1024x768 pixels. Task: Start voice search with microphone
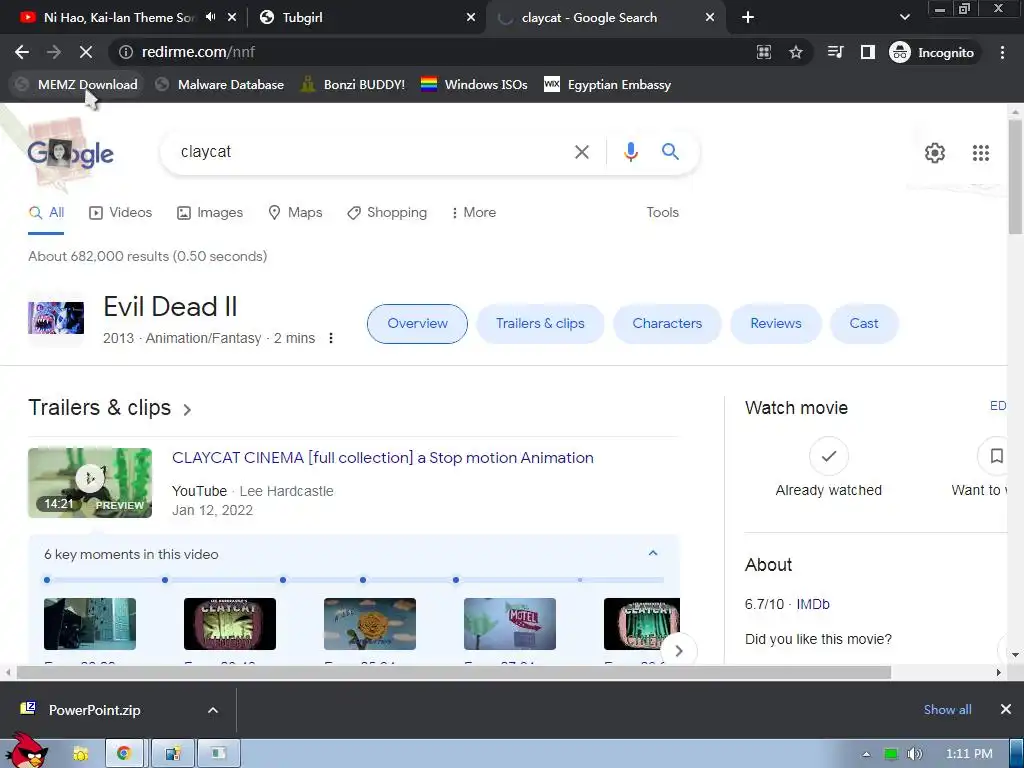(630, 152)
